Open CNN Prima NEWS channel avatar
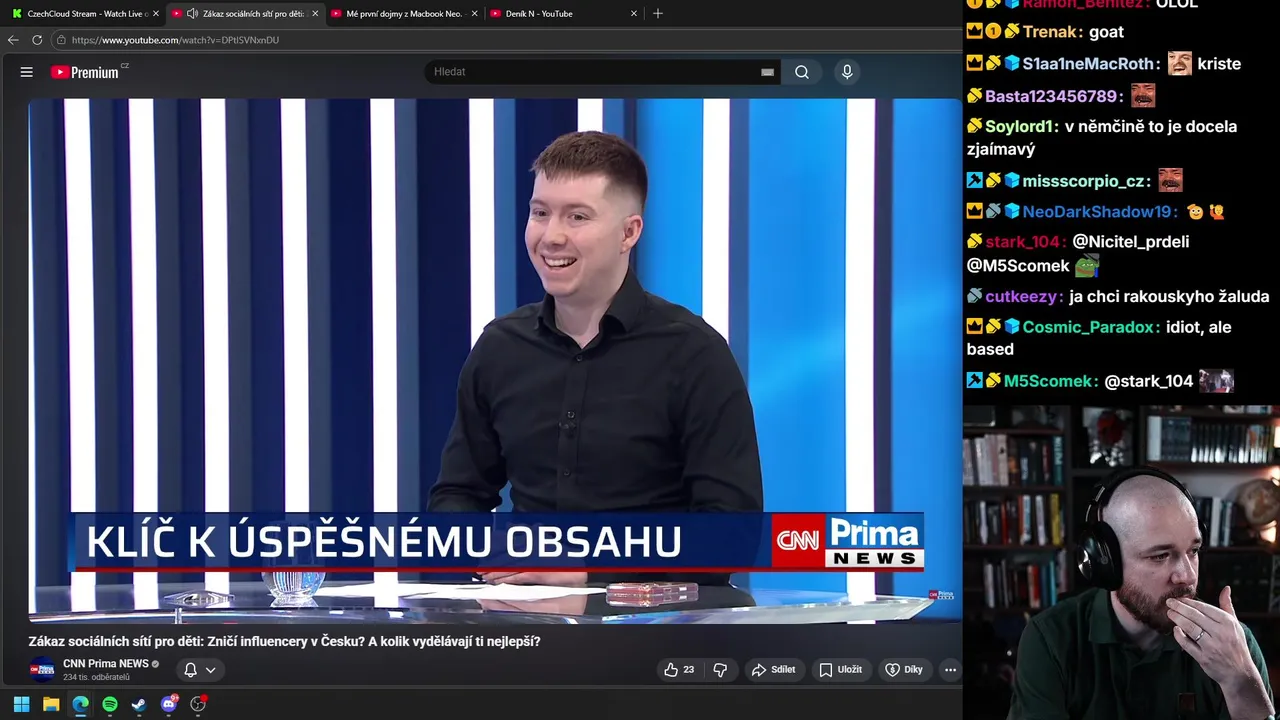 click(42, 669)
